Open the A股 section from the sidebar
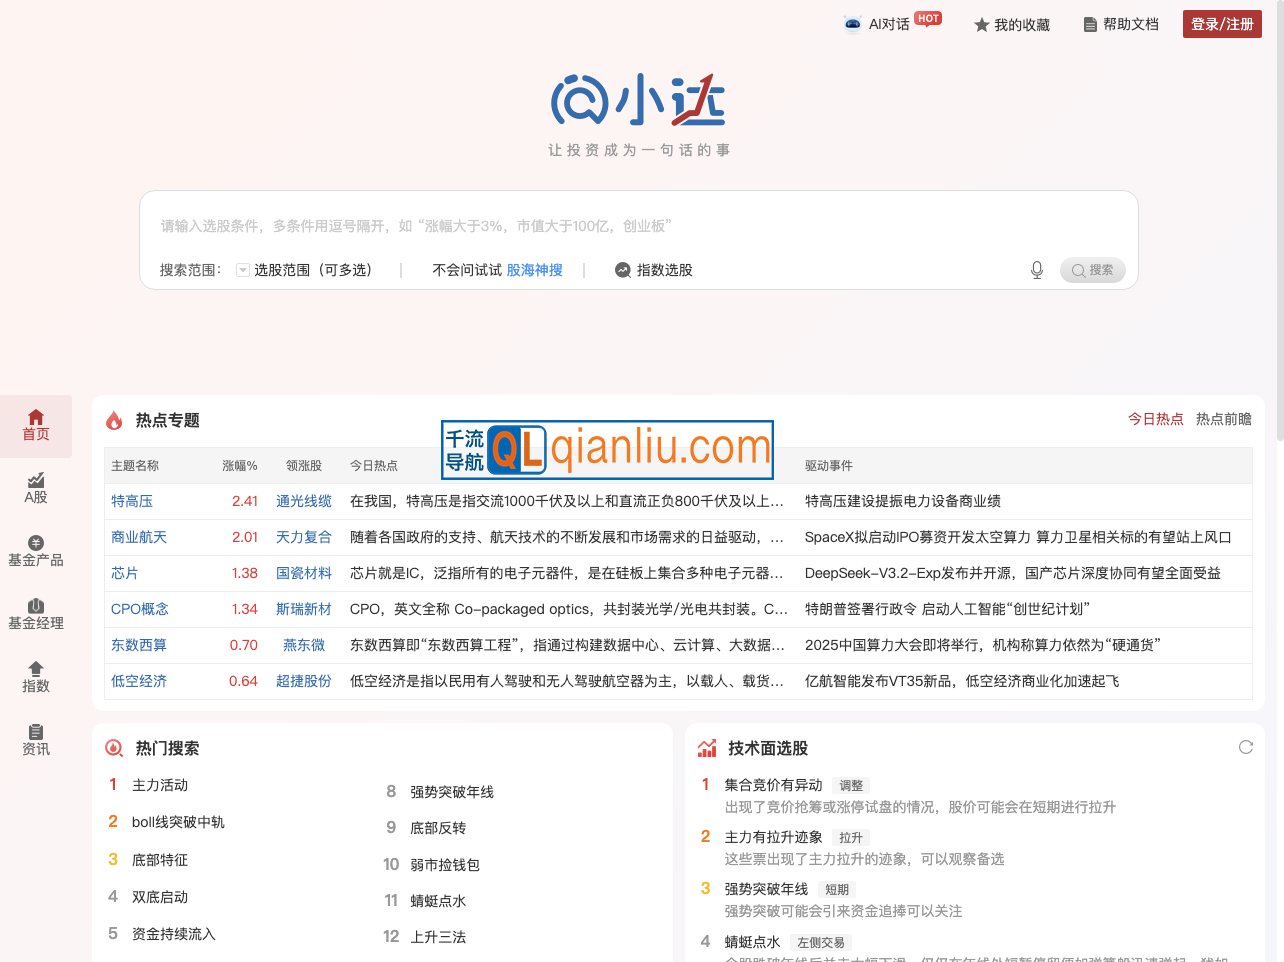This screenshot has width=1284, height=962. coord(35,487)
